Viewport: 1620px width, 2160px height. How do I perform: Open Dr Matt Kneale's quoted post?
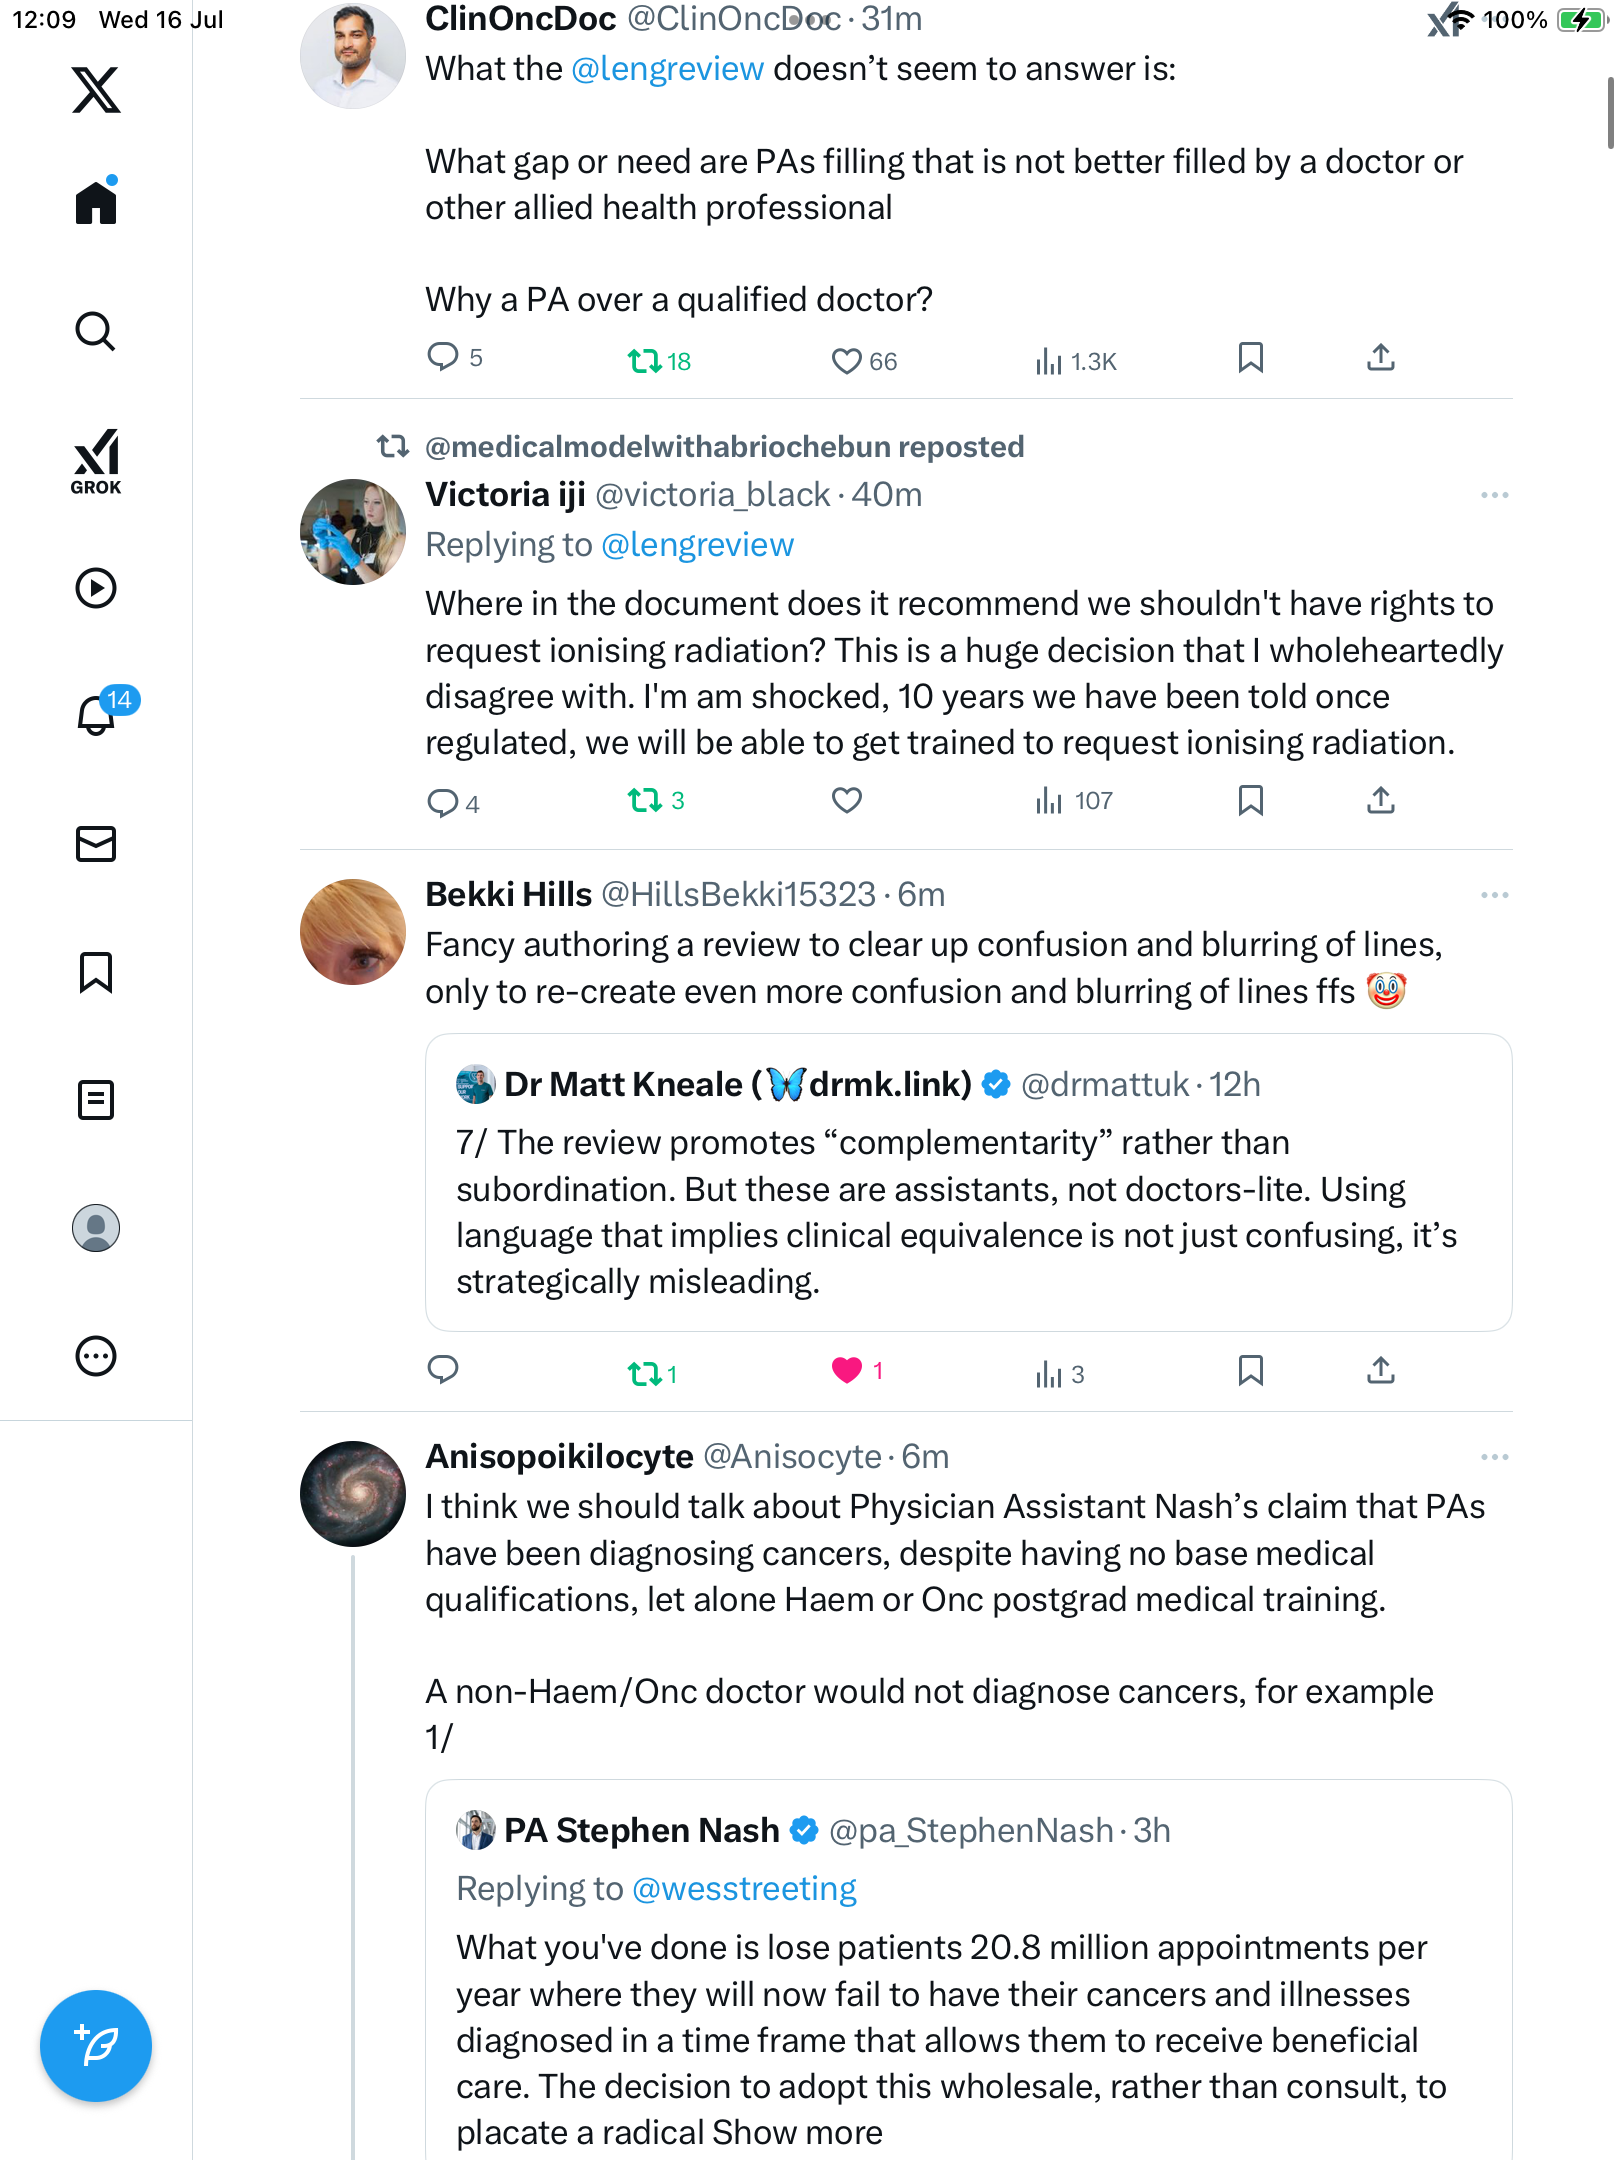[x=968, y=1182]
